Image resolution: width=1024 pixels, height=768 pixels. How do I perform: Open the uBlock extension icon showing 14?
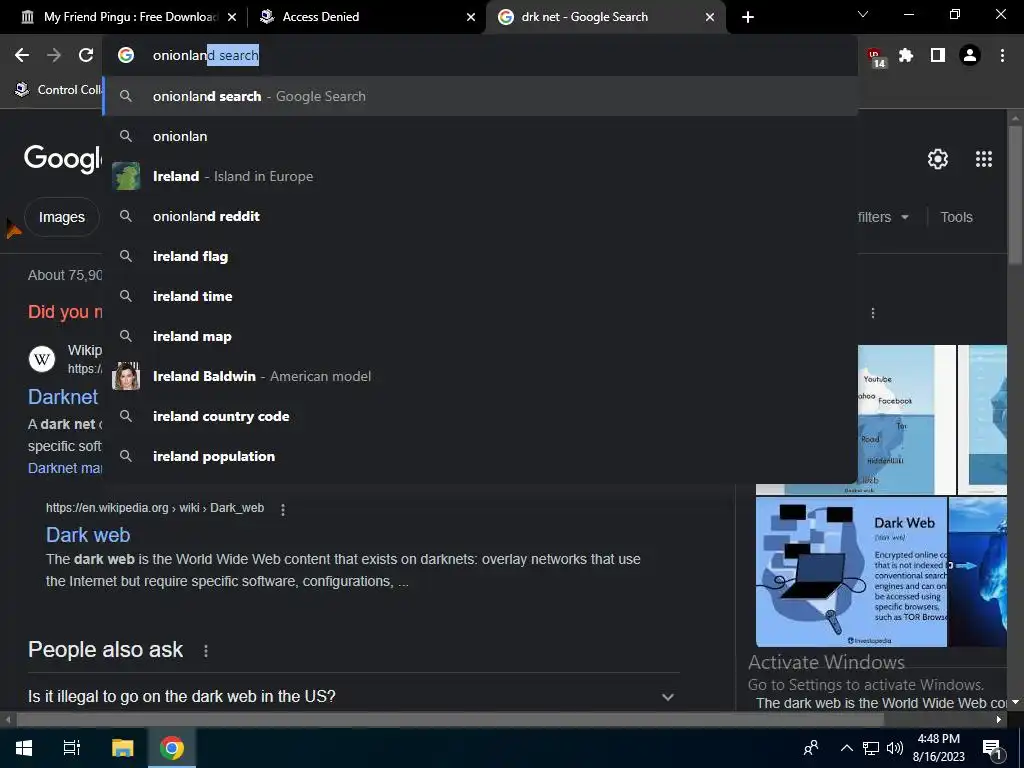[876, 57]
